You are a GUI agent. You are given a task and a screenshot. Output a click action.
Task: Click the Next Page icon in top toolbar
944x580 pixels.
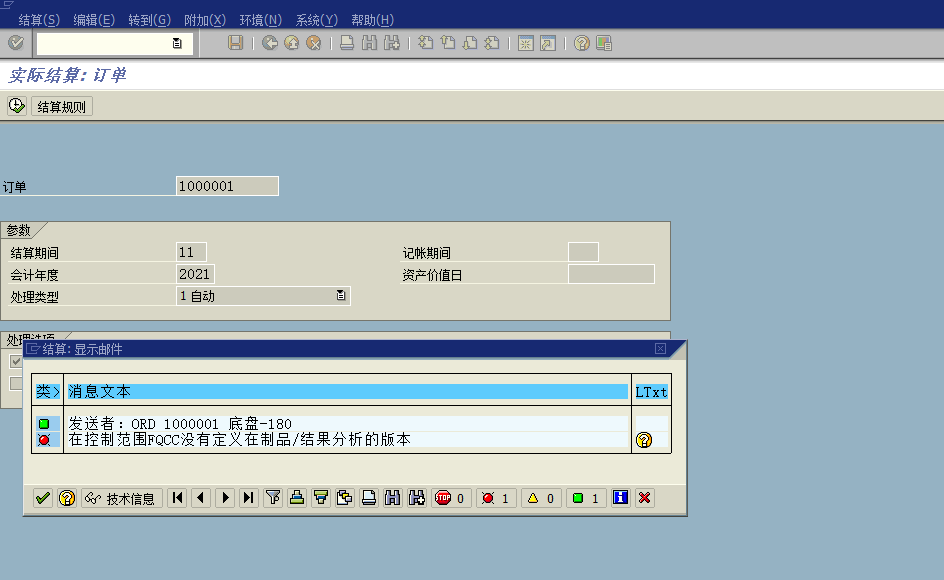pos(470,43)
